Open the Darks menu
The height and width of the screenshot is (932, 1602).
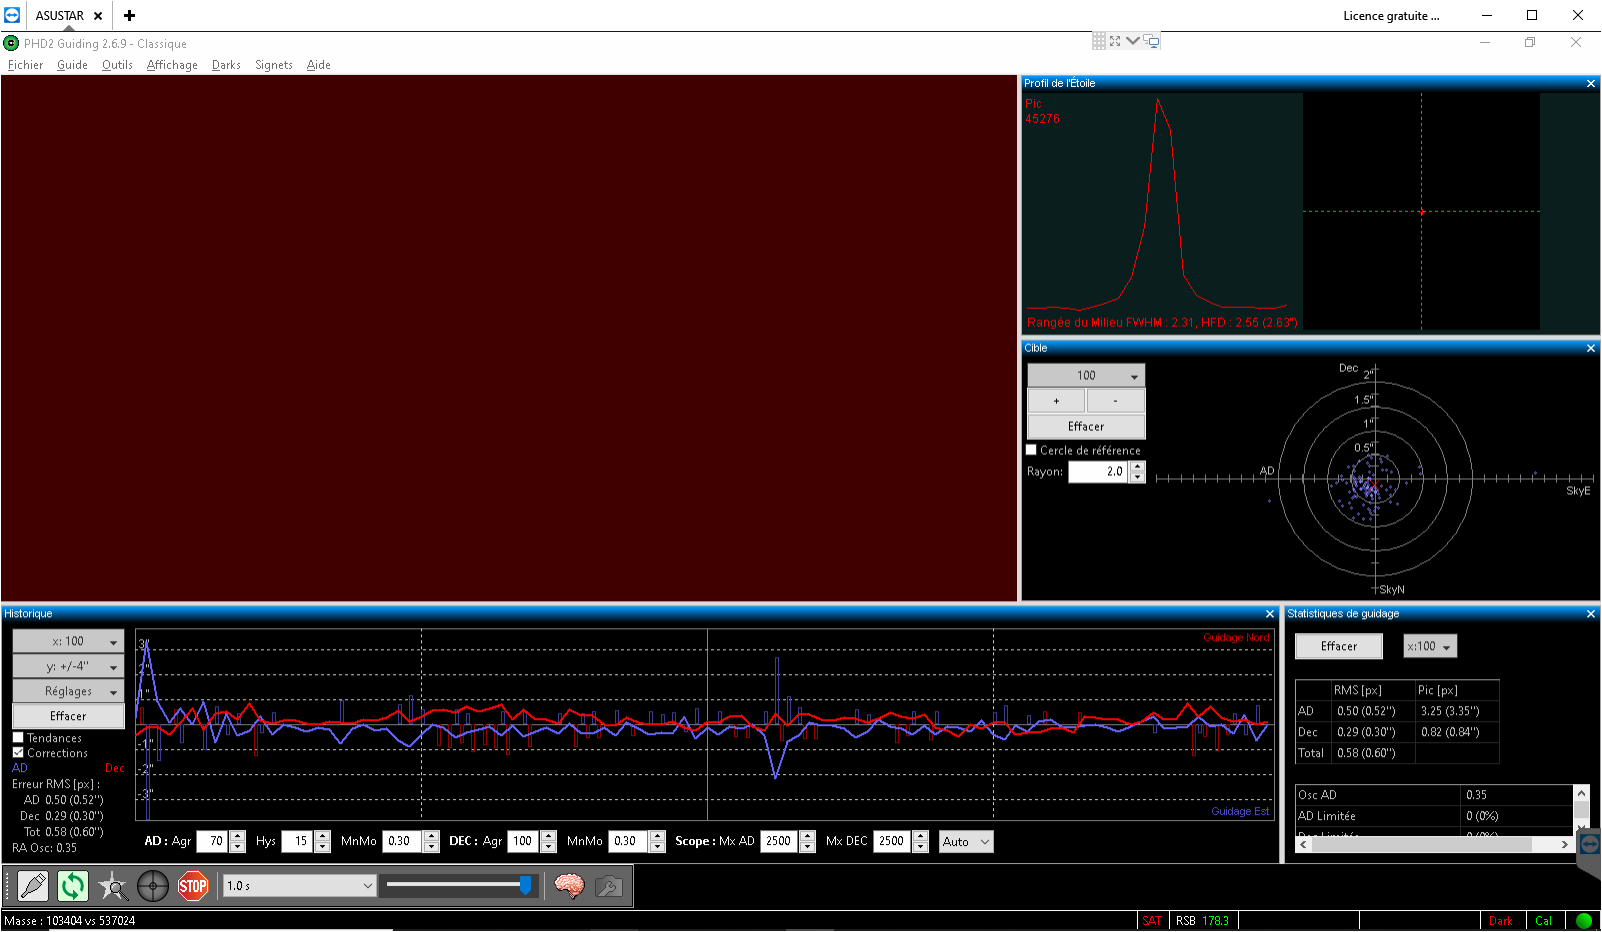[226, 65]
